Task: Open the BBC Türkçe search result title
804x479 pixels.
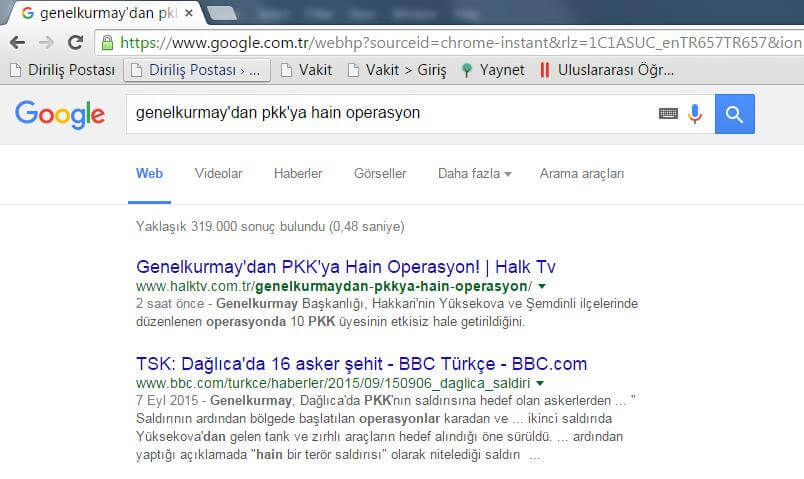Action: tap(361, 363)
